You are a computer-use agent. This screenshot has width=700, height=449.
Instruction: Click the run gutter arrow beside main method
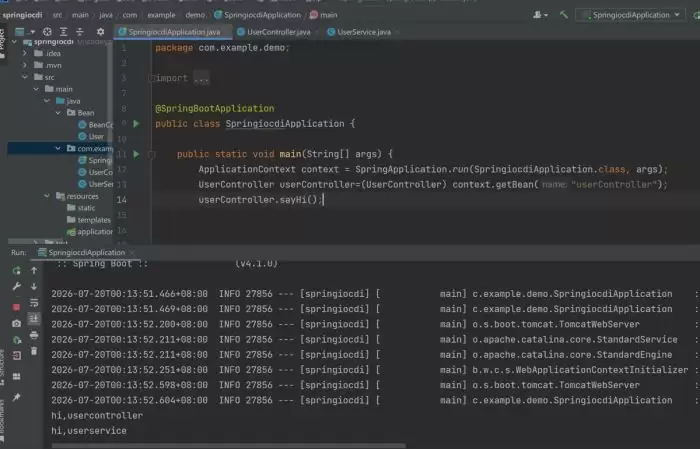pos(137,154)
